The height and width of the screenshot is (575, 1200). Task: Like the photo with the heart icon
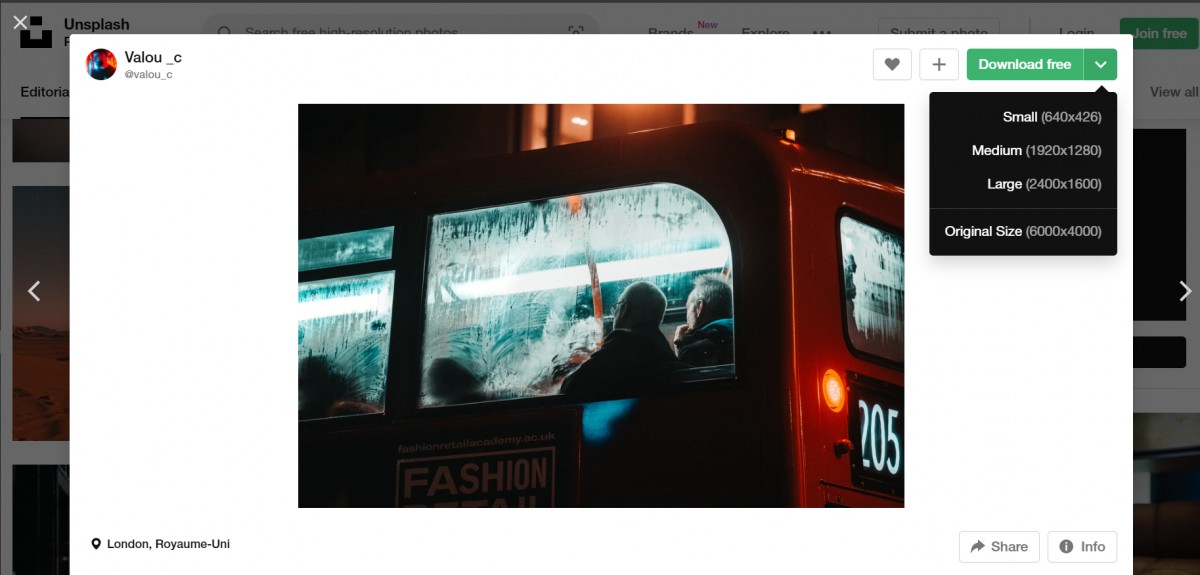pyautogui.click(x=892, y=65)
